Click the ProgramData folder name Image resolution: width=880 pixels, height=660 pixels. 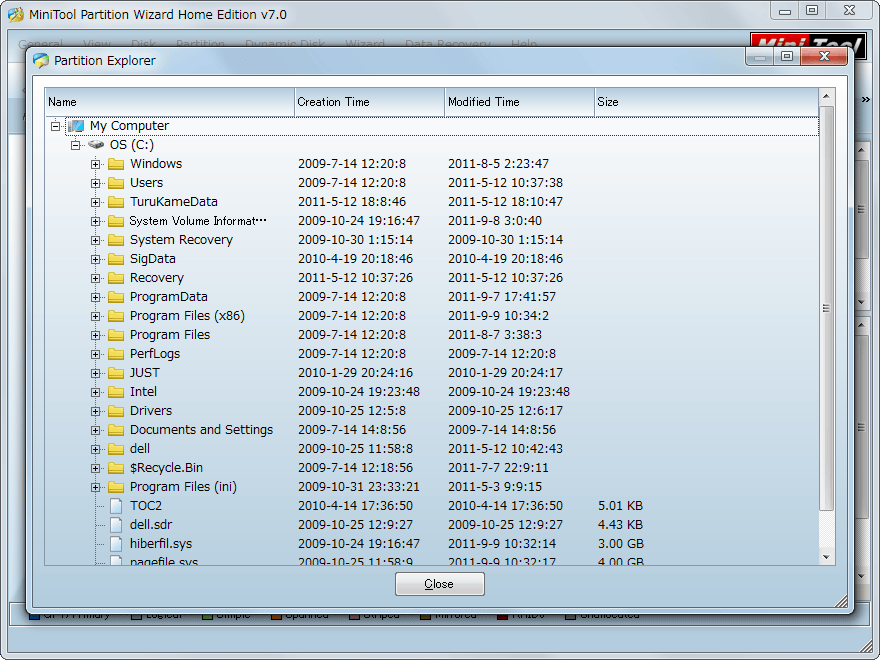(169, 297)
